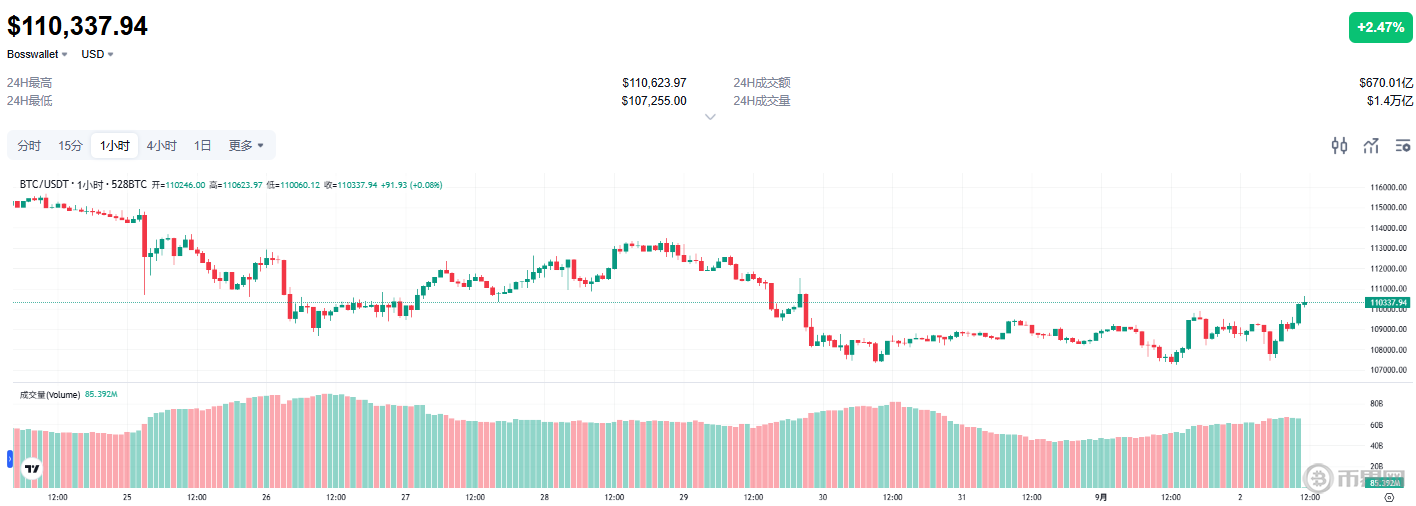Viewport: 1416px width, 506px height.
Task: Click the current price tag 110337.94 on axis
Action: coord(1387,302)
